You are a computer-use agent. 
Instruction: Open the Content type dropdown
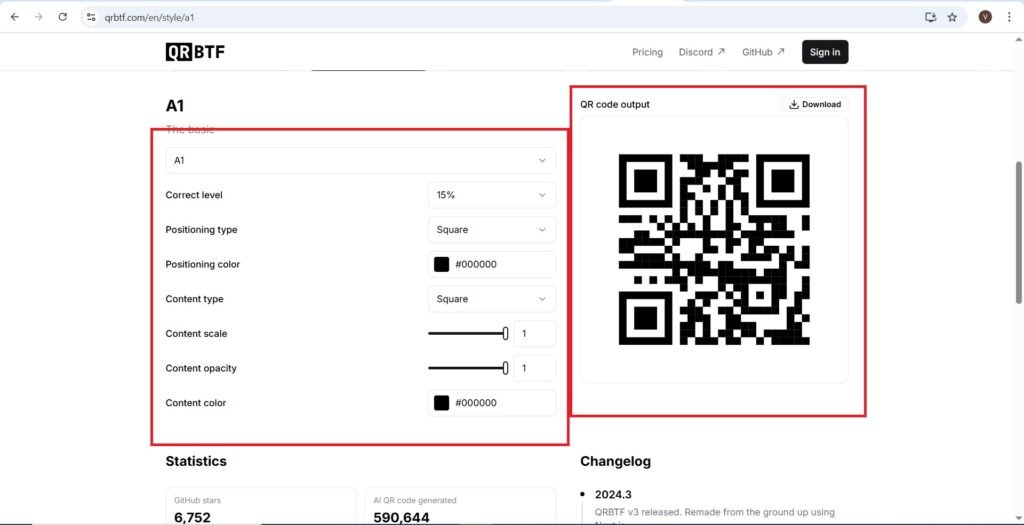(492, 298)
